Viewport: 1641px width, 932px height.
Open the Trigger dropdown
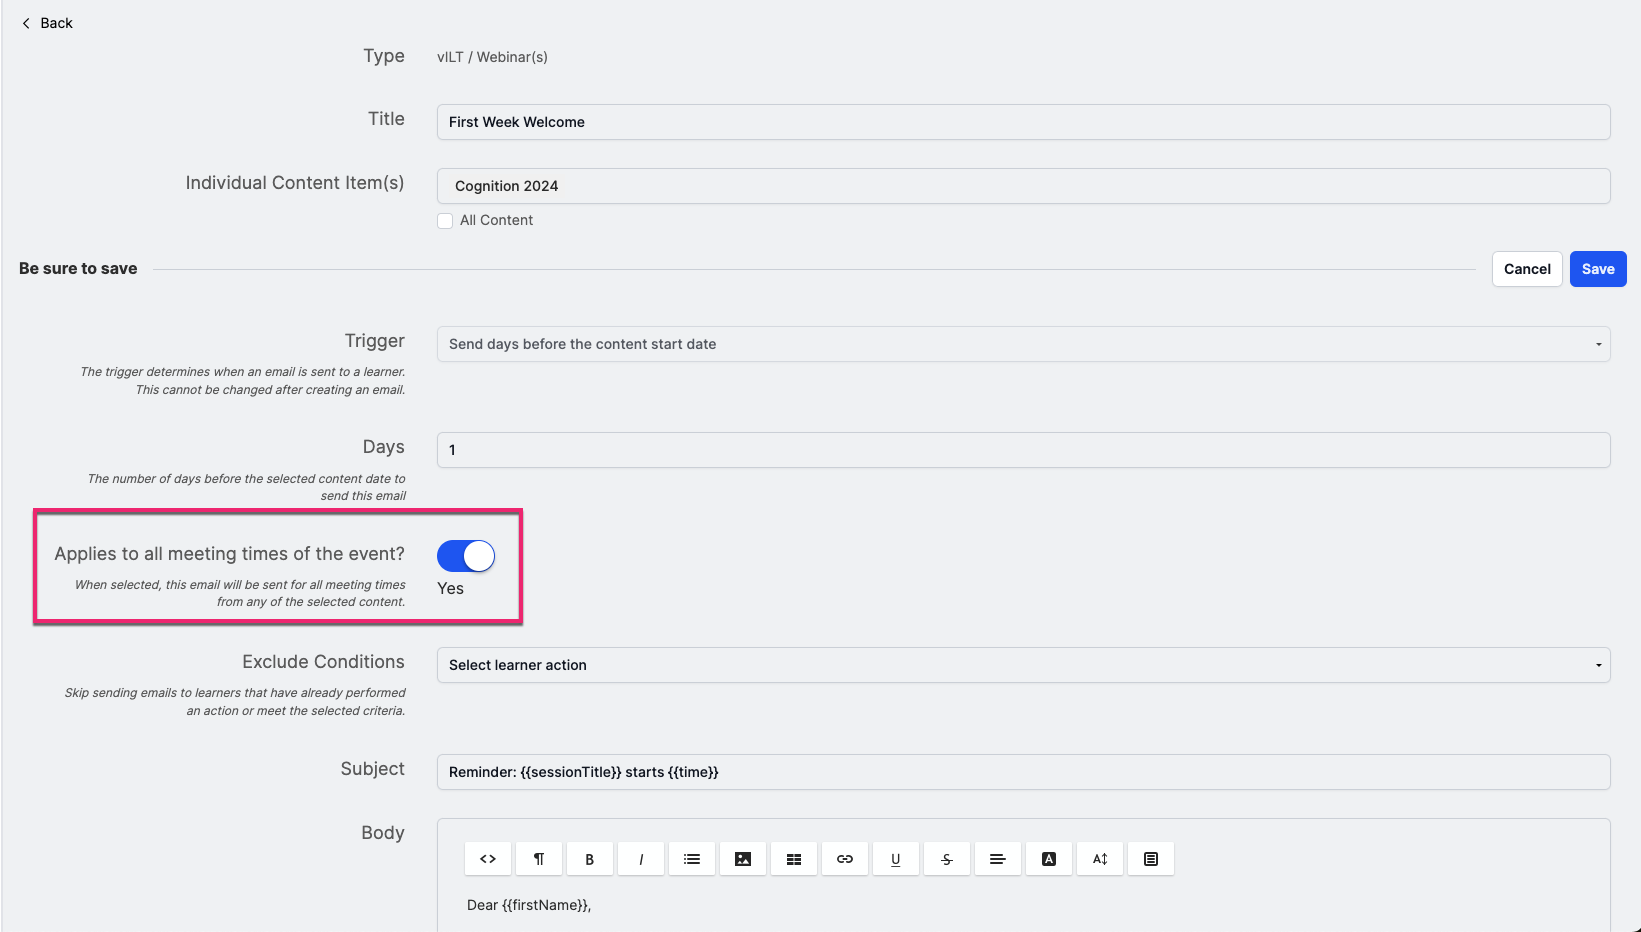pyautogui.click(x=1022, y=343)
